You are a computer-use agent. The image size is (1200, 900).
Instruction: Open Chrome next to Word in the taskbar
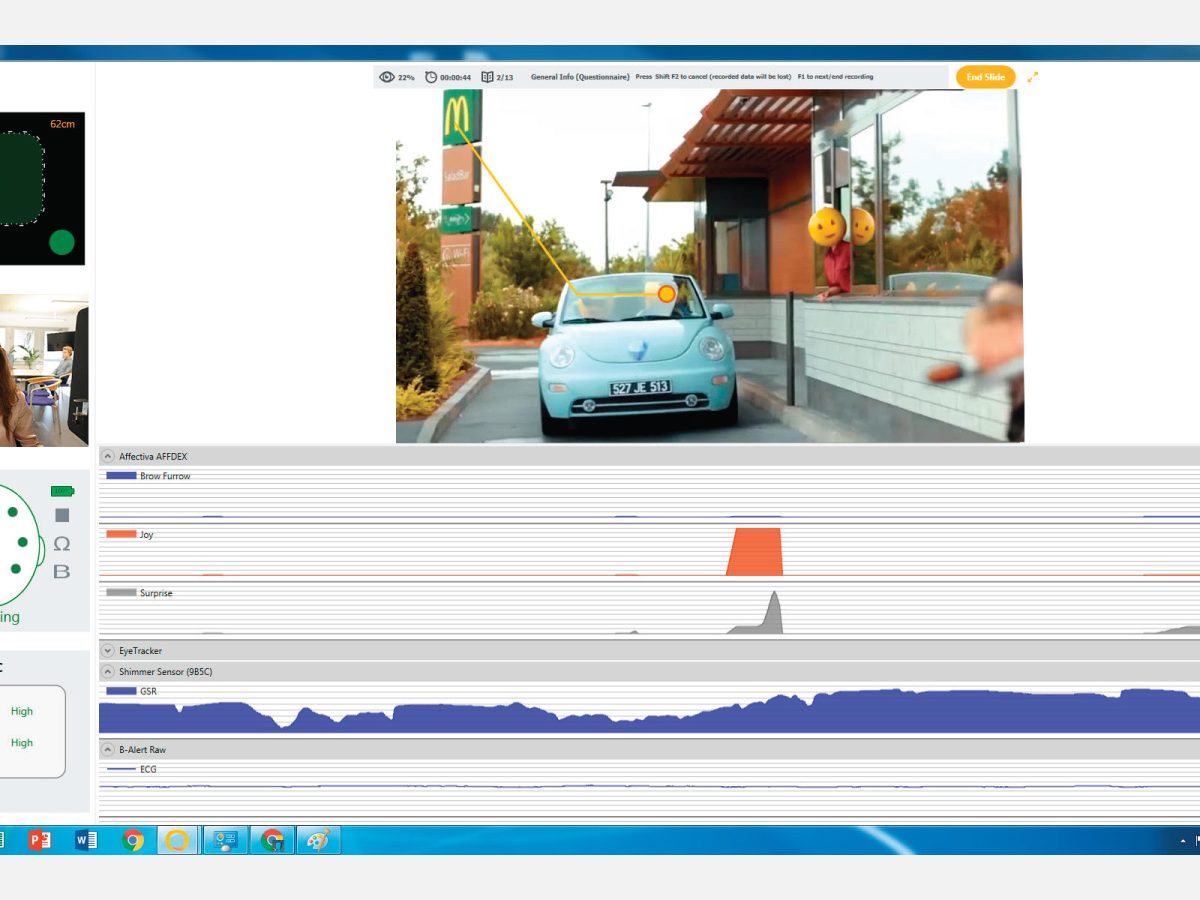(133, 840)
